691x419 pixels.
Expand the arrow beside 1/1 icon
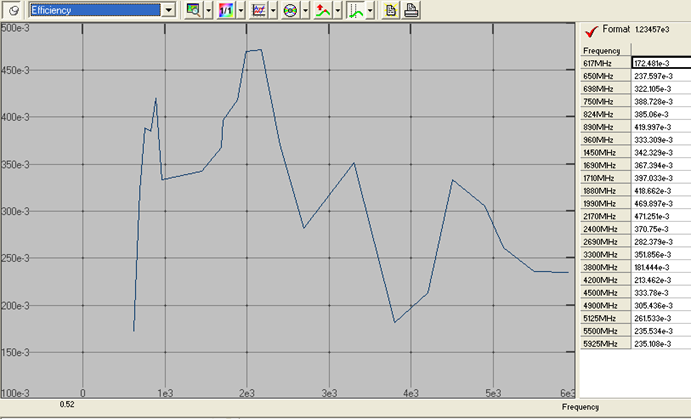241,10
